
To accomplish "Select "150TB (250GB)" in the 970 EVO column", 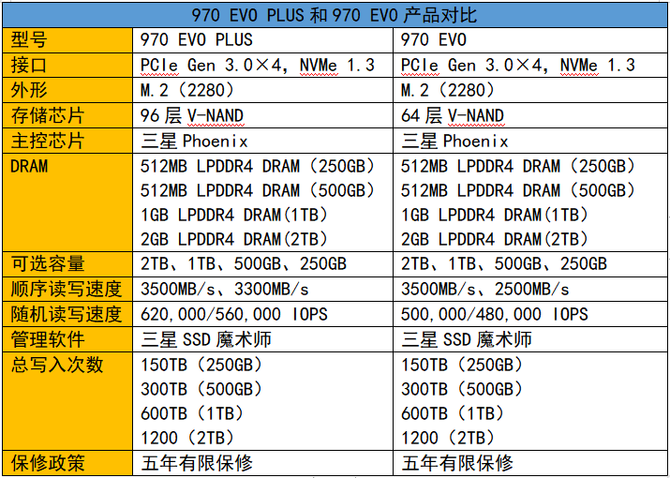I will (463, 365).
